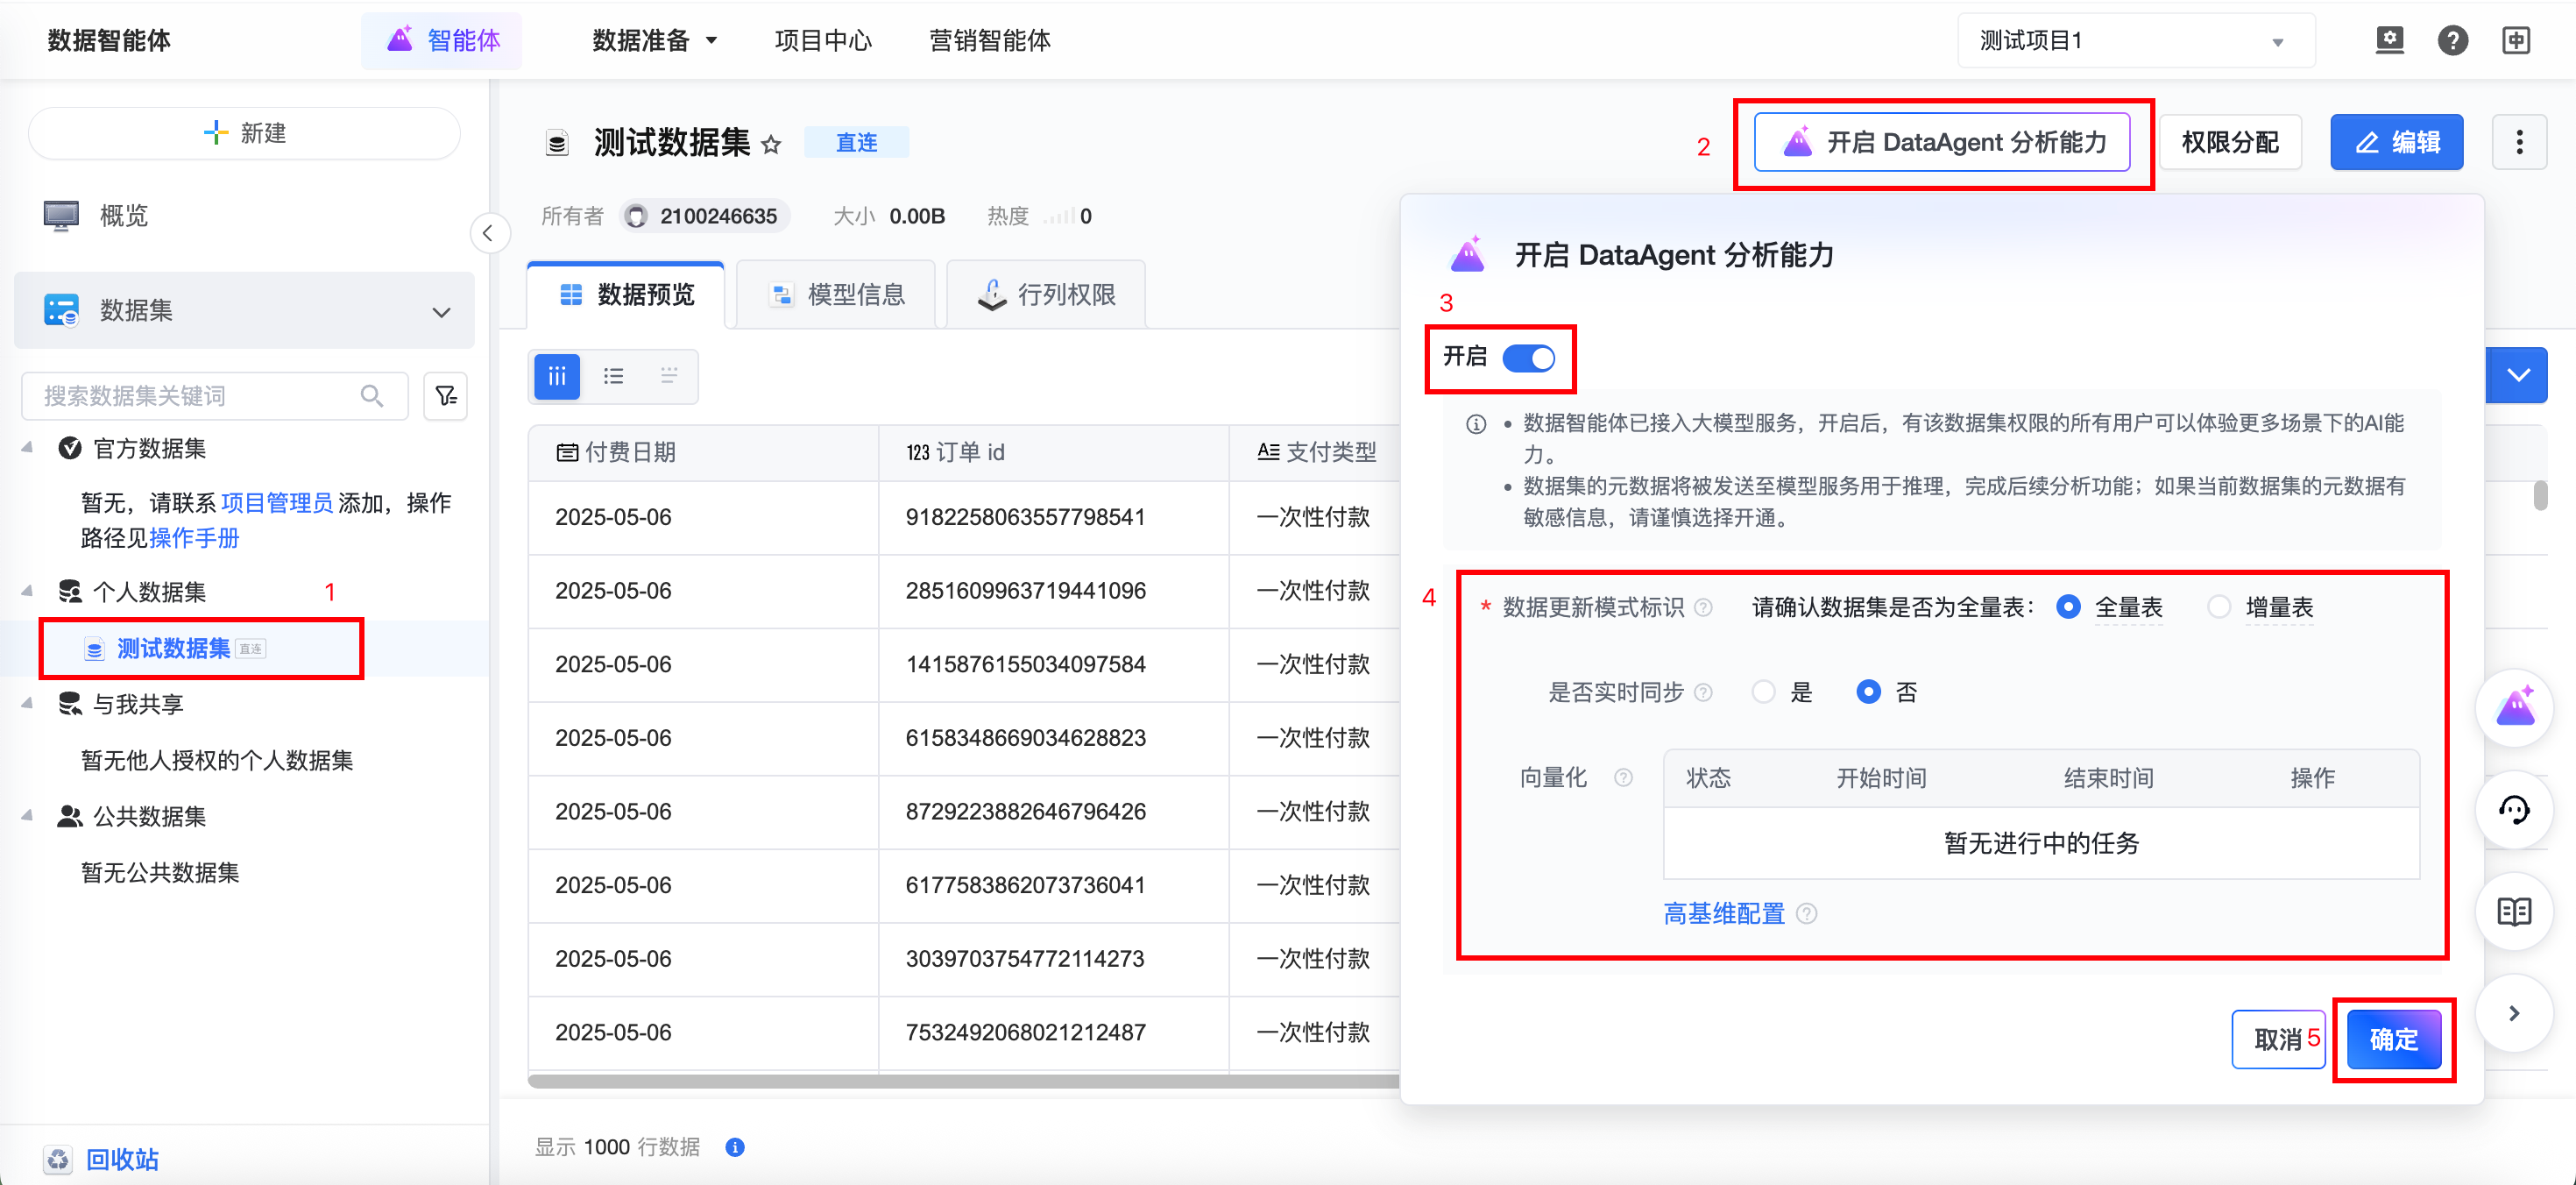Open the documentation book icon on right
This screenshot has height=1185, width=2576.
pyautogui.click(x=2514, y=911)
